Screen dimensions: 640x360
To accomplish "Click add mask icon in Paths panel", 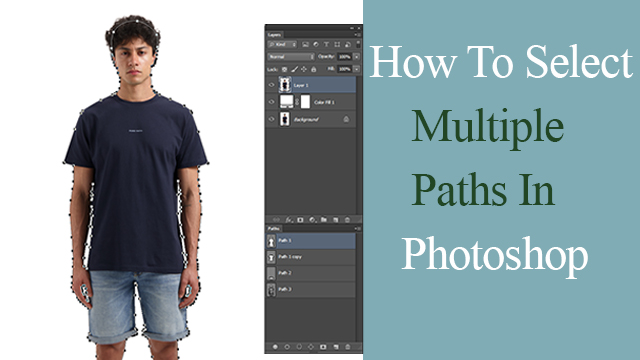I will click(323, 347).
